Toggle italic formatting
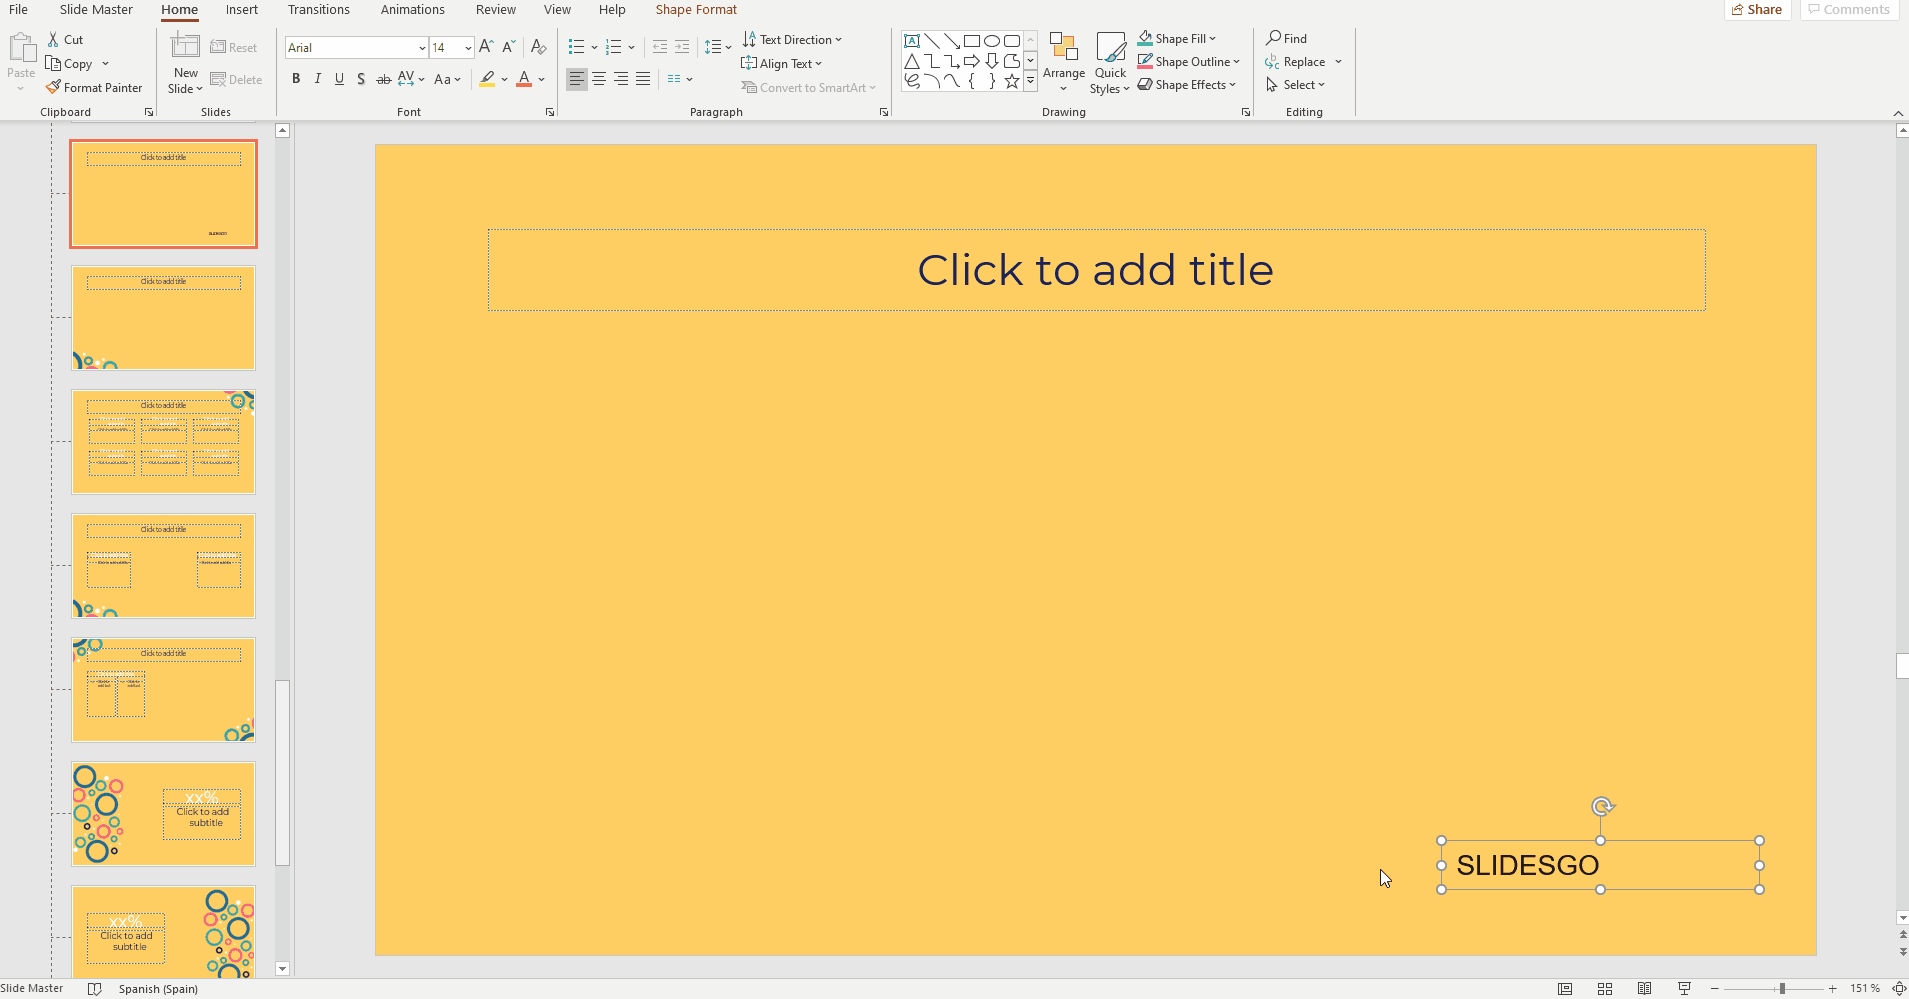The image size is (1909, 999). coord(317,79)
